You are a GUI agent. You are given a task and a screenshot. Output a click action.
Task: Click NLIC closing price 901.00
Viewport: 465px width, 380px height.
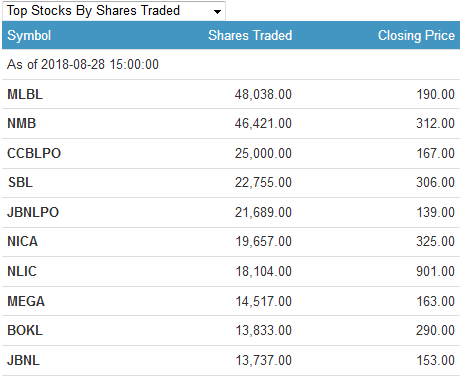[435, 271]
